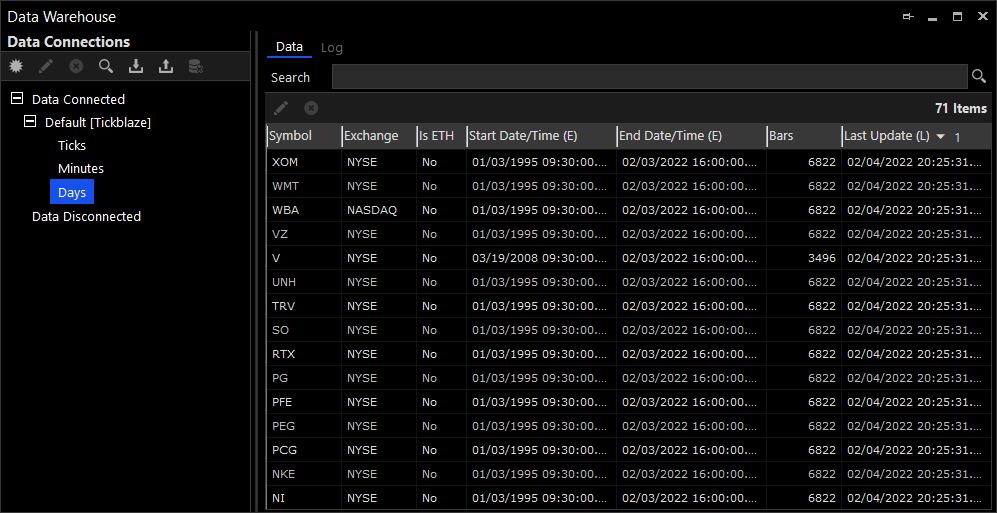Switch to the Log tab
This screenshot has width=997, height=513.
(x=331, y=47)
